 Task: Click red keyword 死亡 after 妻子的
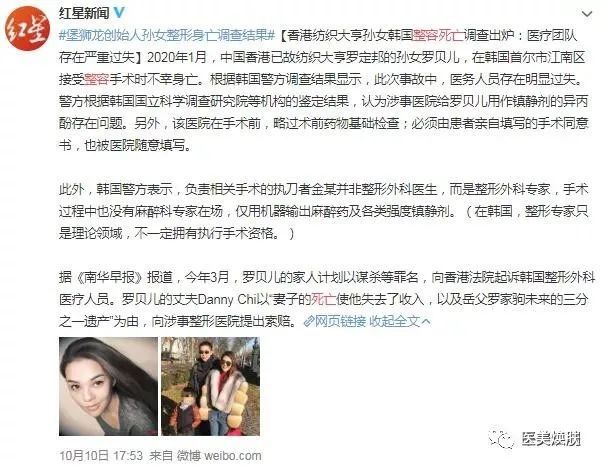(324, 299)
